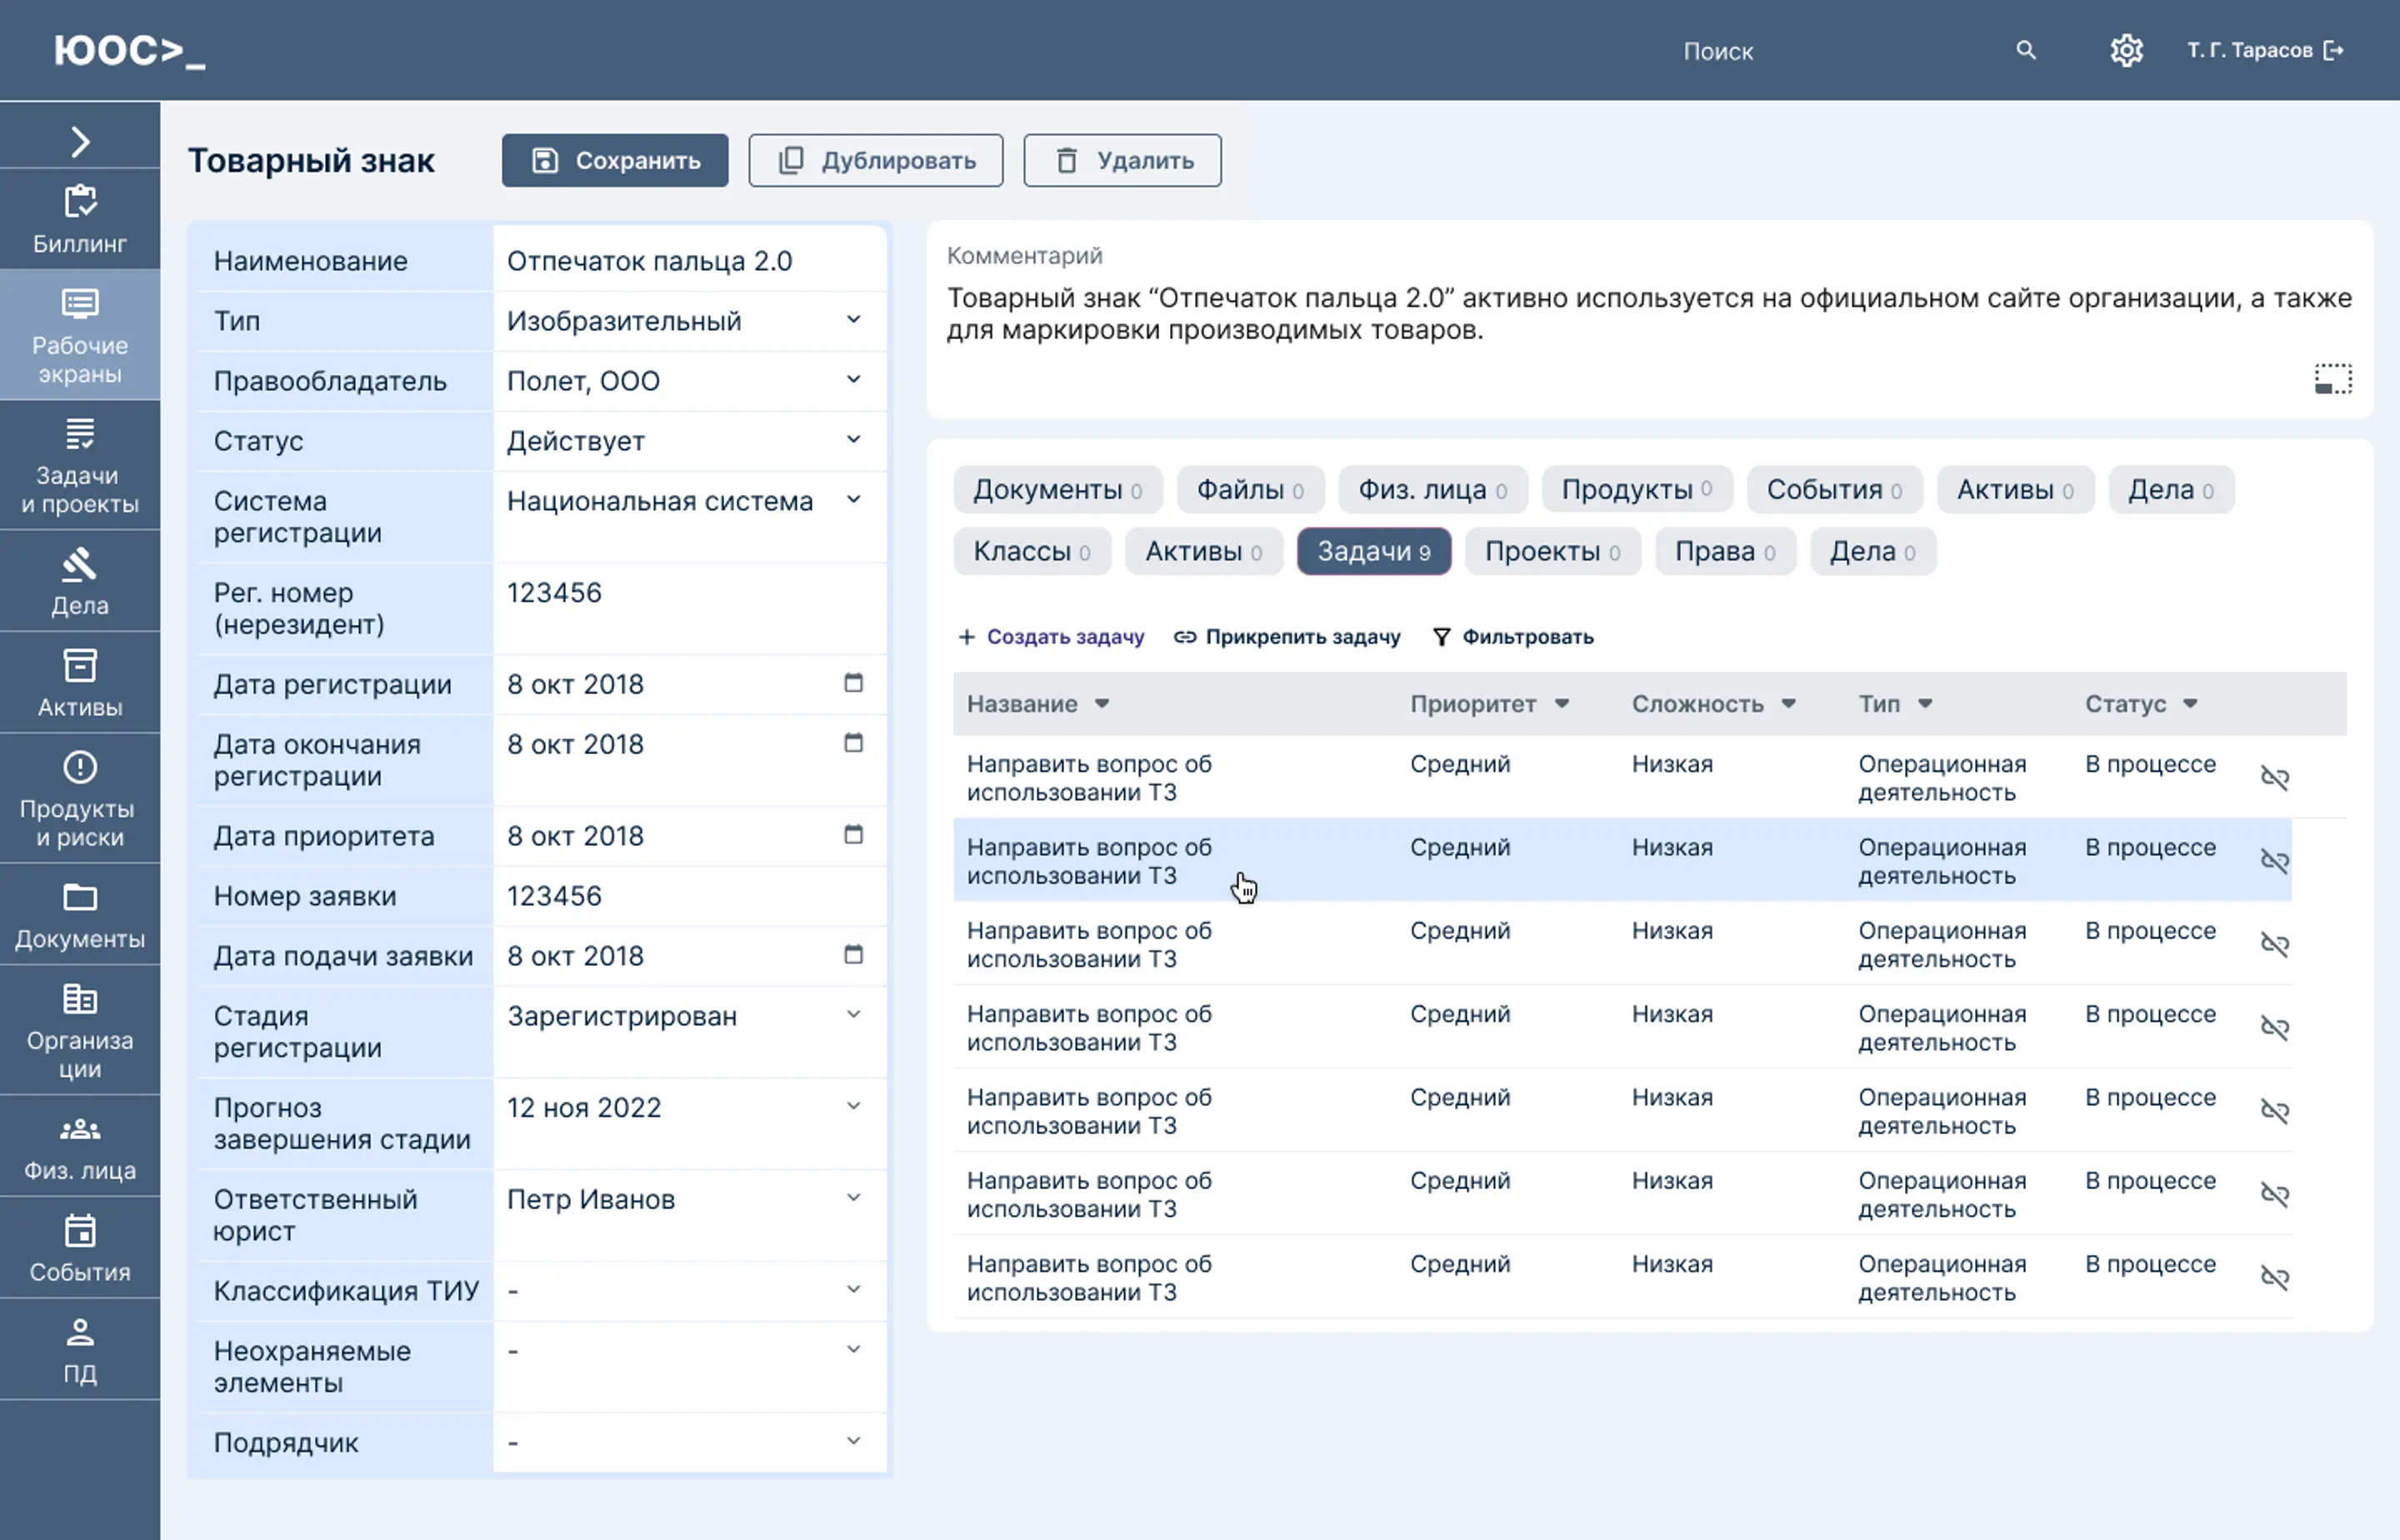Select the Проекты tab
2400x1540 pixels.
1552,552
